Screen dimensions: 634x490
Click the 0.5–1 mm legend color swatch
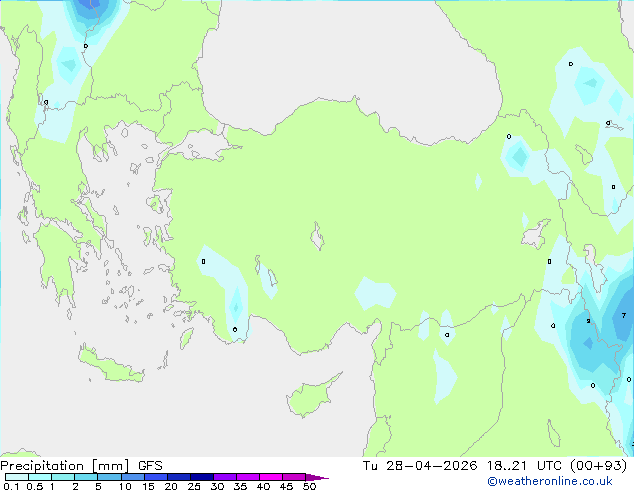40,477
